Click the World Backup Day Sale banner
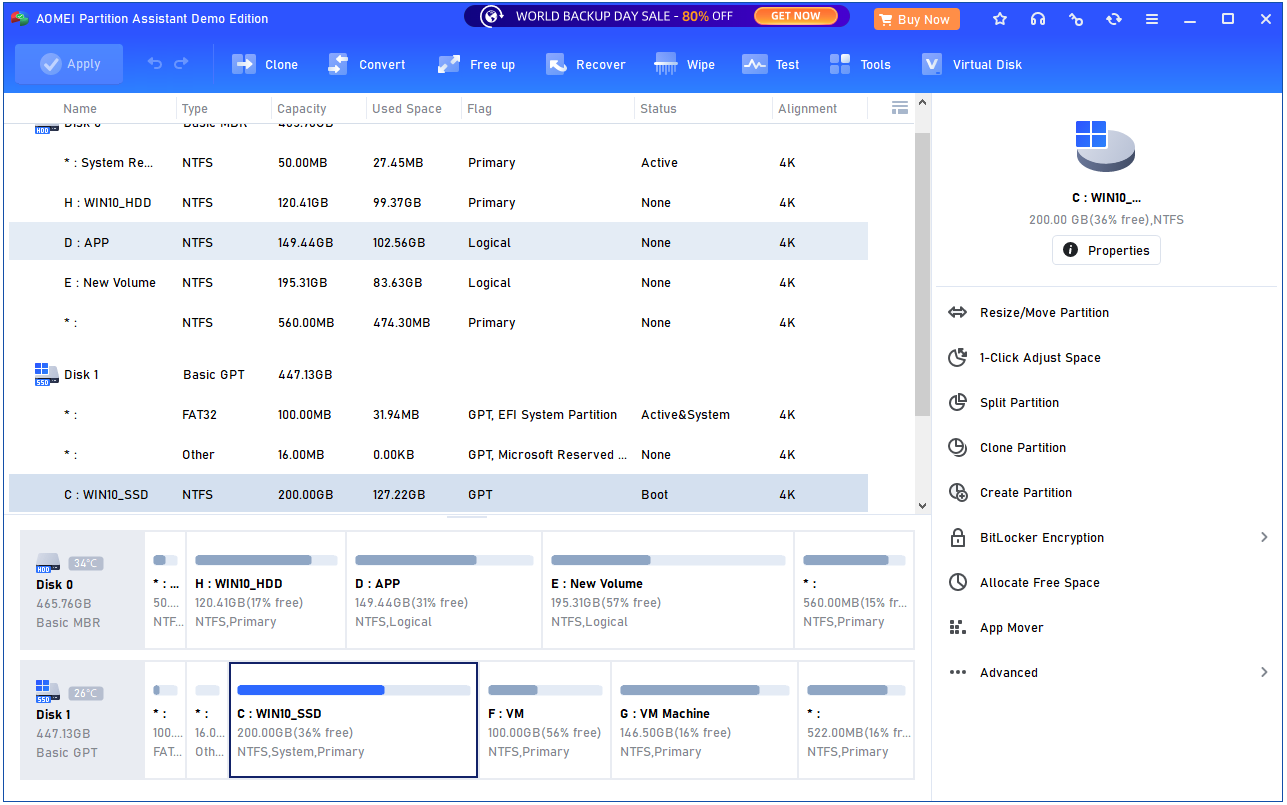 click(x=657, y=16)
